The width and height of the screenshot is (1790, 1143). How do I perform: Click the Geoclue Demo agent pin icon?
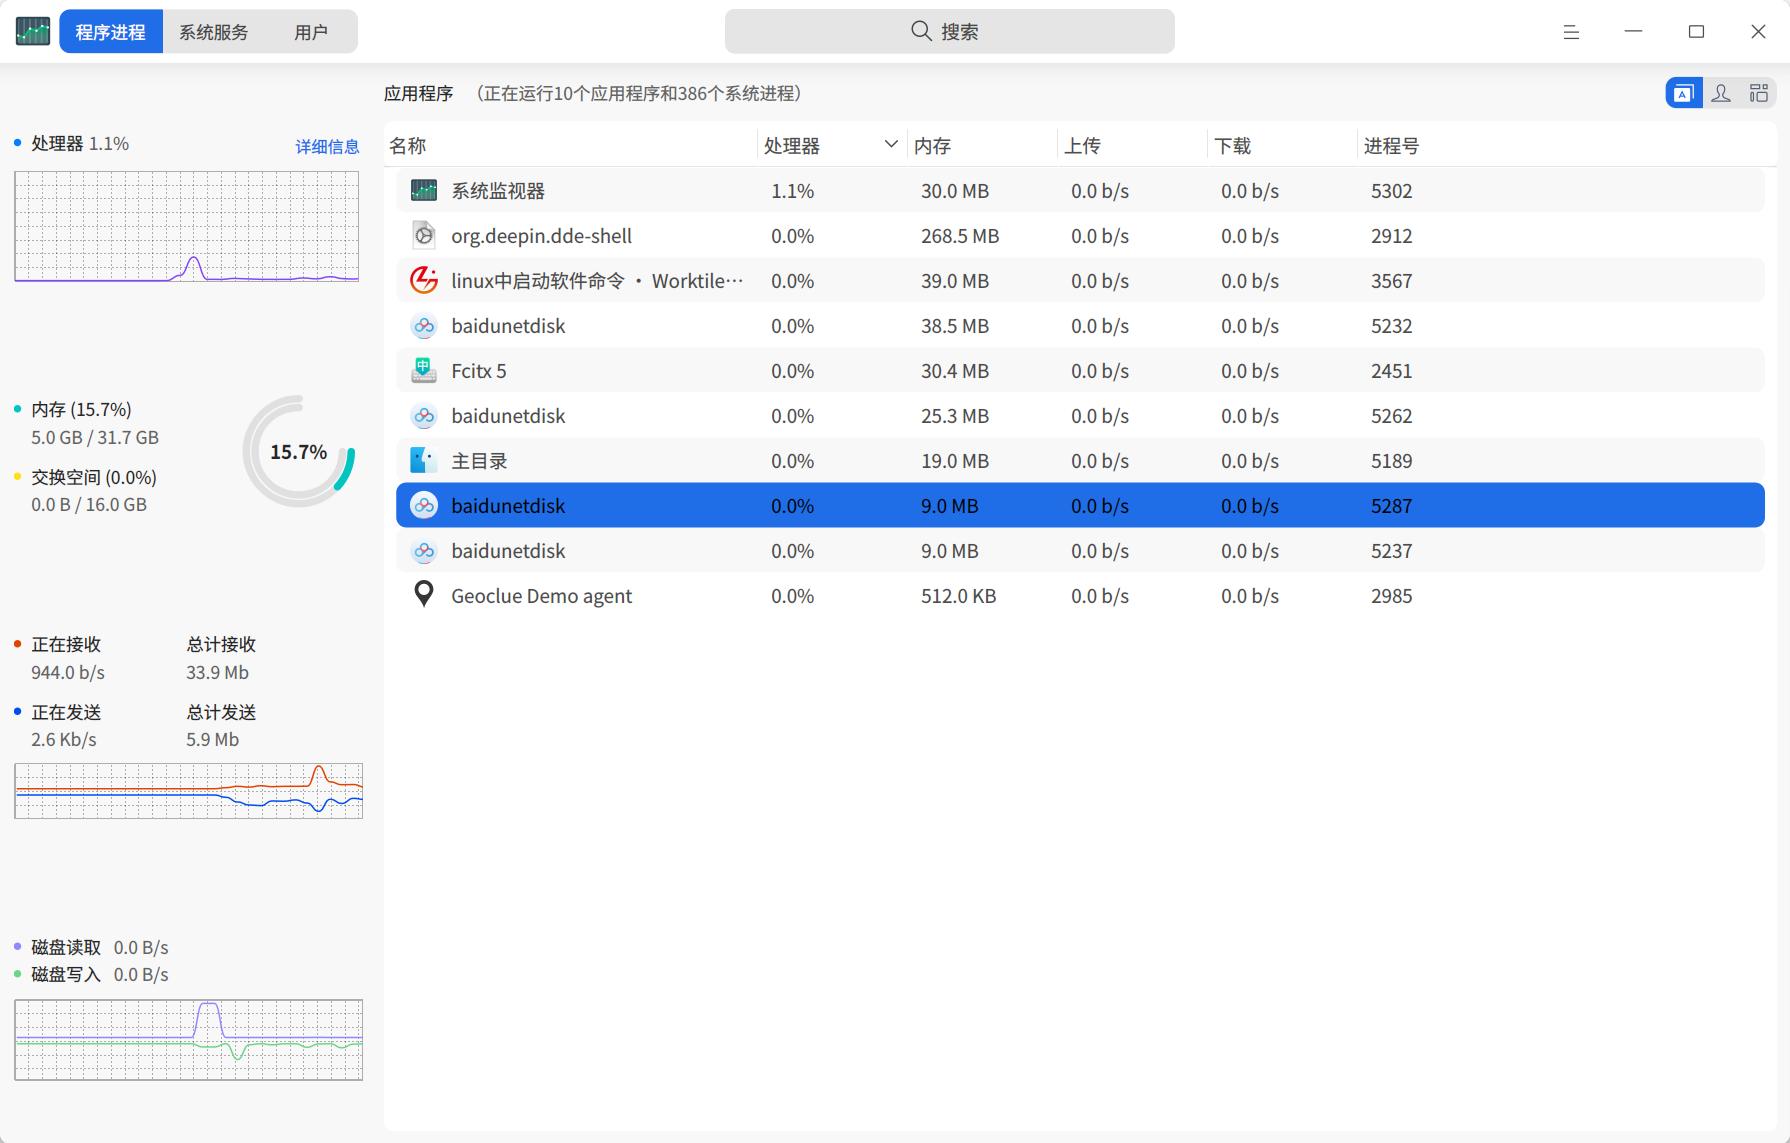[424, 594]
